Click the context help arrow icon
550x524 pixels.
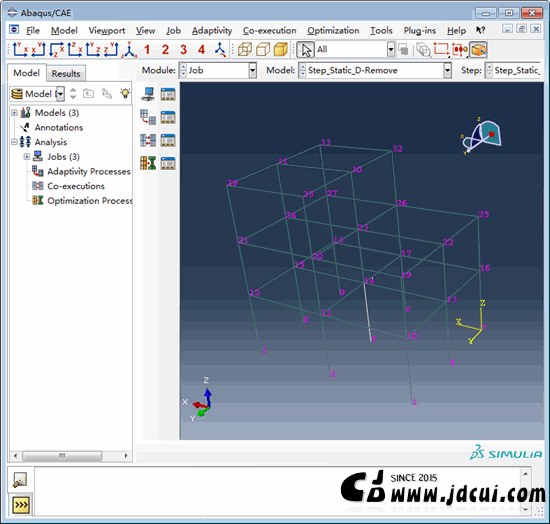pyautogui.click(x=481, y=31)
